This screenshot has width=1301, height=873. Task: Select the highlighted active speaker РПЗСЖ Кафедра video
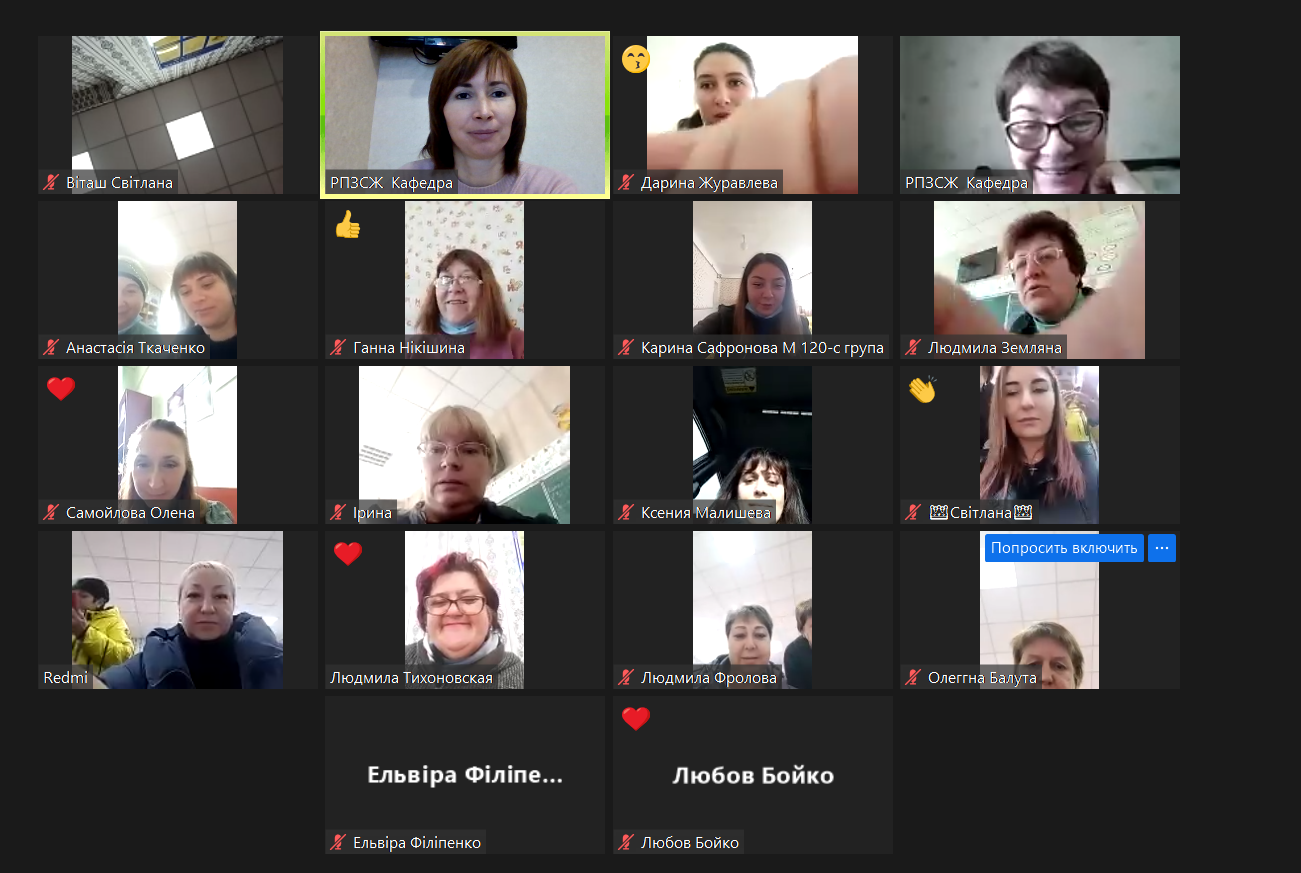pyautogui.click(x=465, y=115)
